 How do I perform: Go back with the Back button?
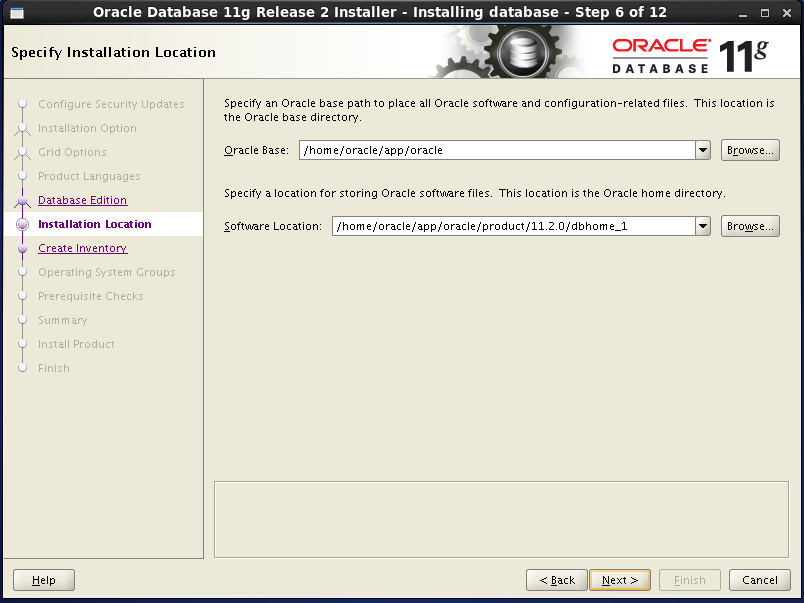[x=557, y=580]
